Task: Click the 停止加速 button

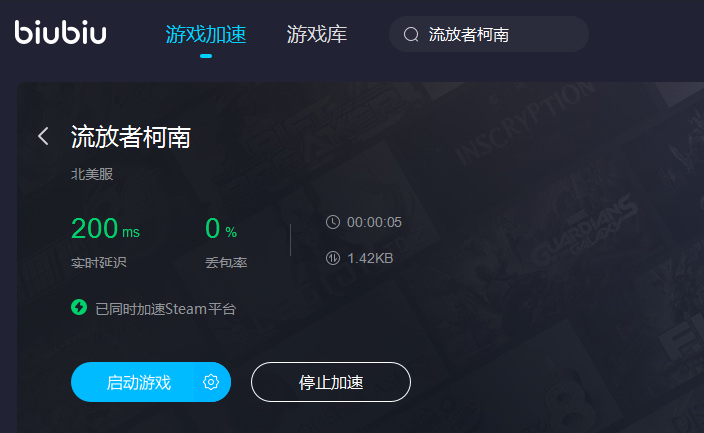Action: (x=331, y=382)
